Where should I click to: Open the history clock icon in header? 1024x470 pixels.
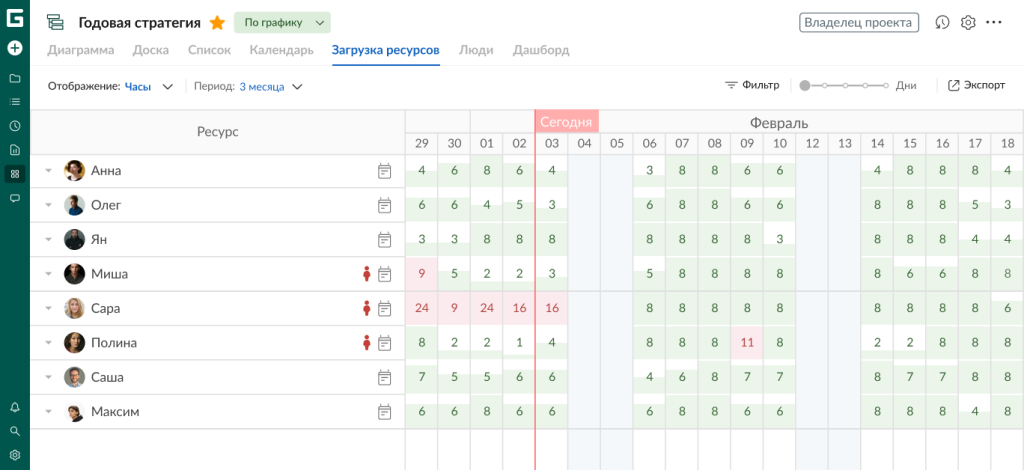(x=942, y=23)
